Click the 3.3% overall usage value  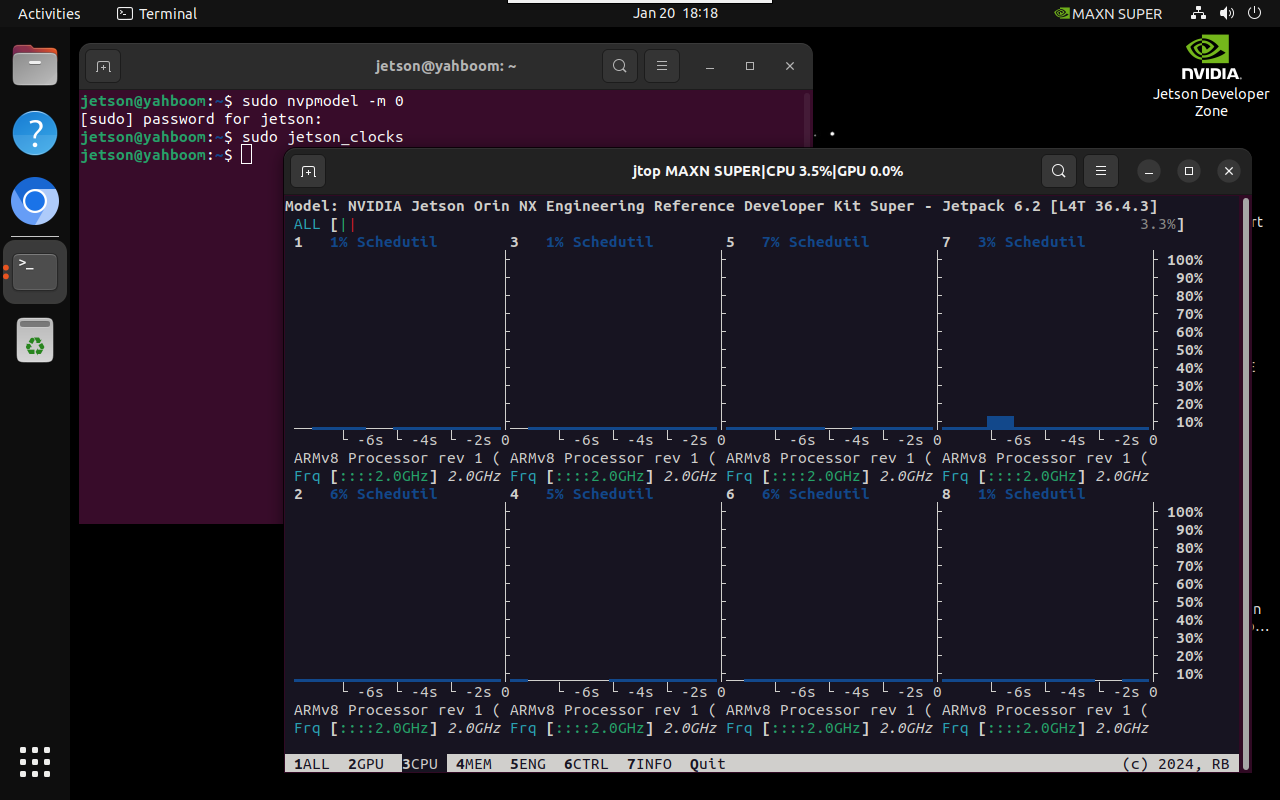pyautogui.click(x=1158, y=224)
